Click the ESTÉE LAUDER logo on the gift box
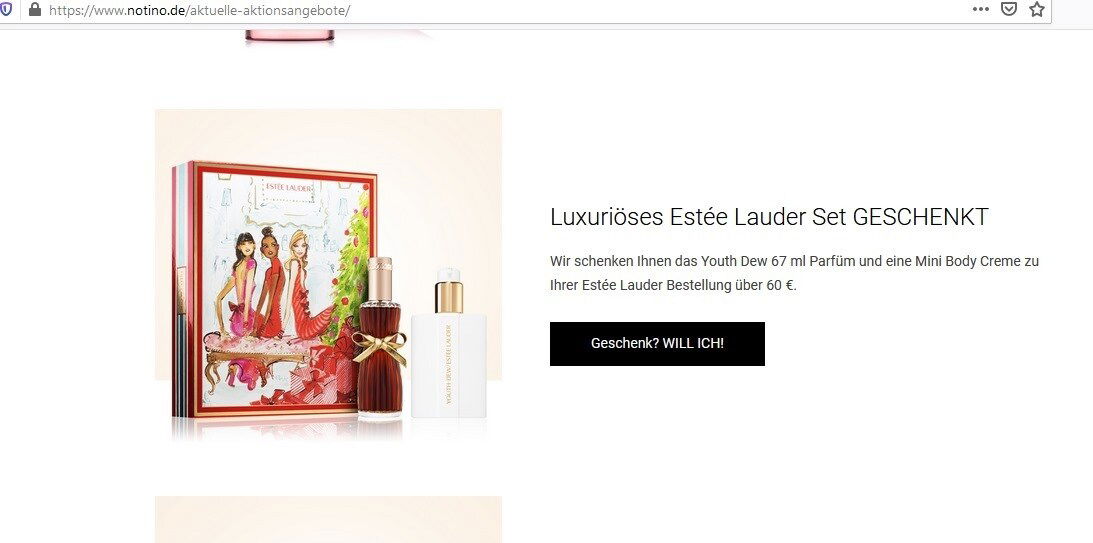Image resolution: width=1093 pixels, height=543 pixels. (x=287, y=187)
